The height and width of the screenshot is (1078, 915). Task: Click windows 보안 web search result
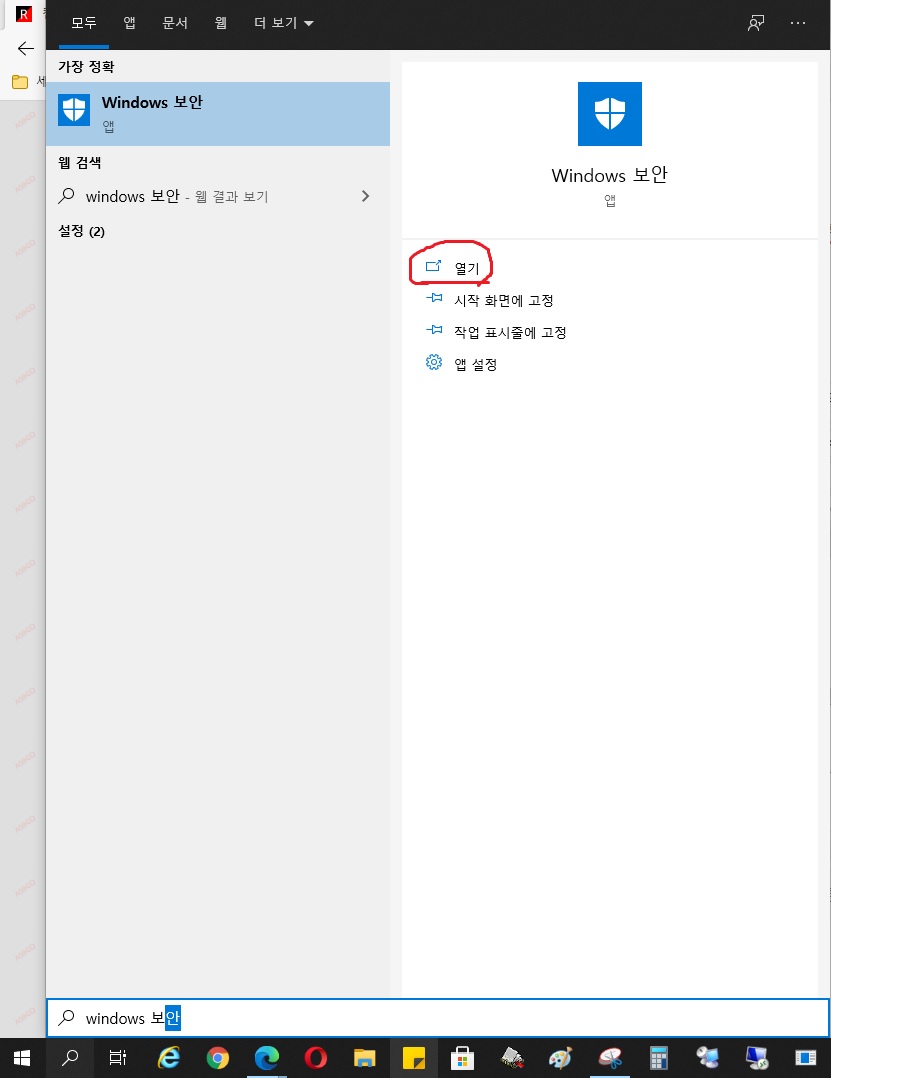point(217,196)
